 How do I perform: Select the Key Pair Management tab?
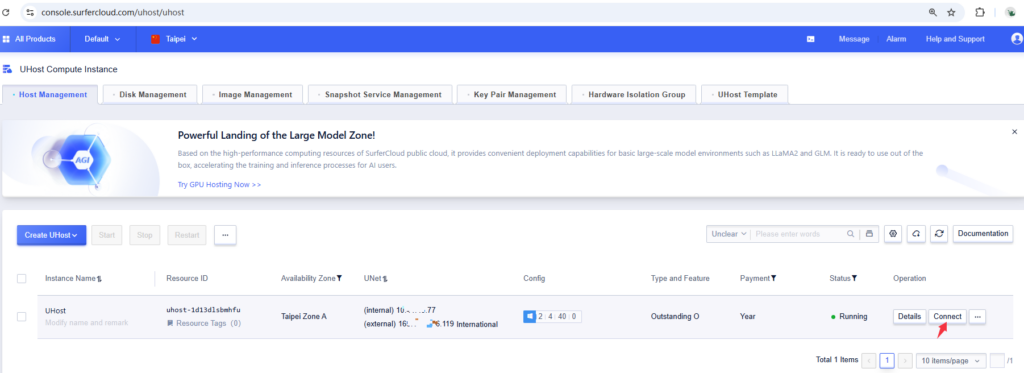pyautogui.click(x=511, y=95)
